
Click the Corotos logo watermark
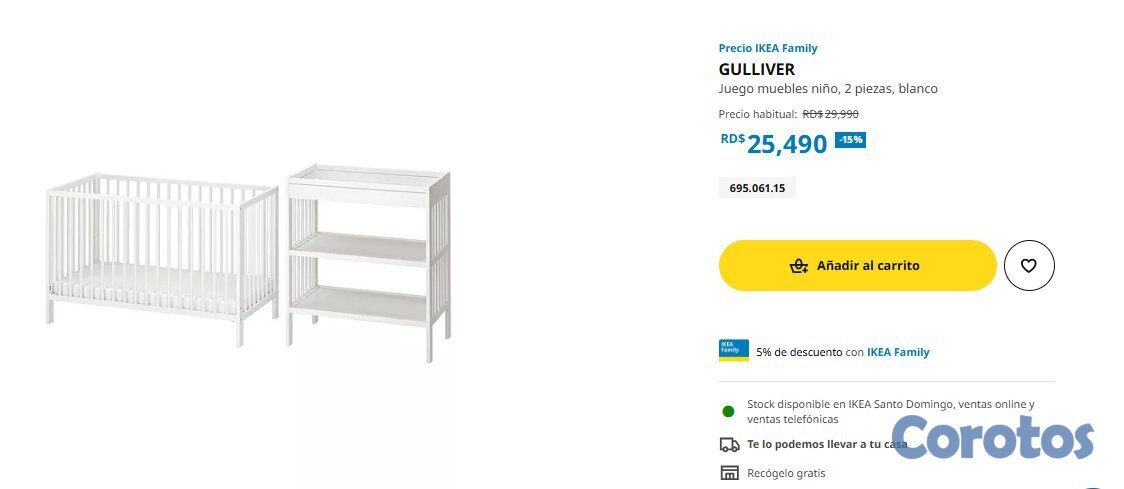[x=992, y=440]
